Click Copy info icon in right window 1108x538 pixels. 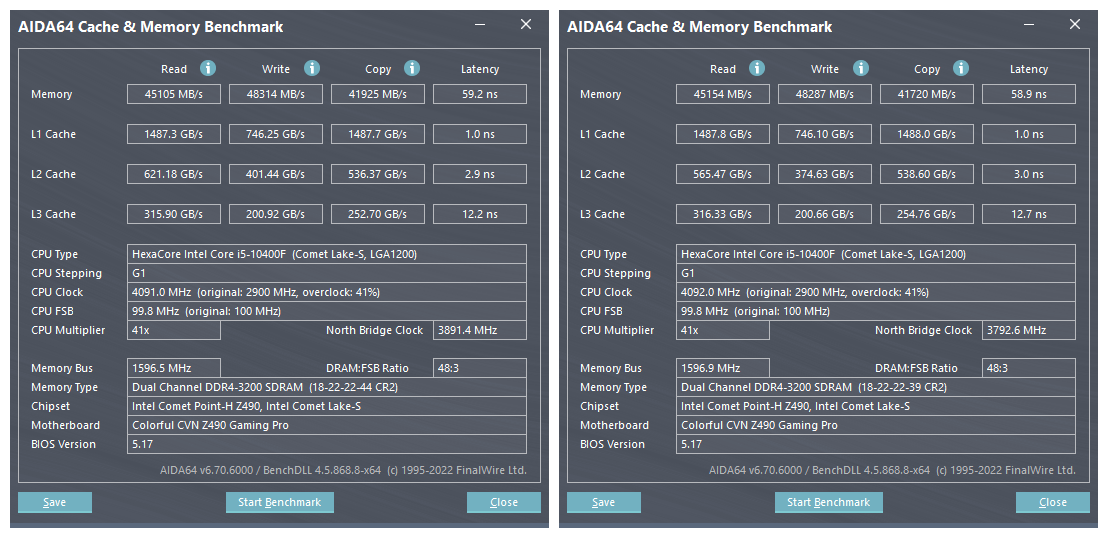(x=961, y=68)
